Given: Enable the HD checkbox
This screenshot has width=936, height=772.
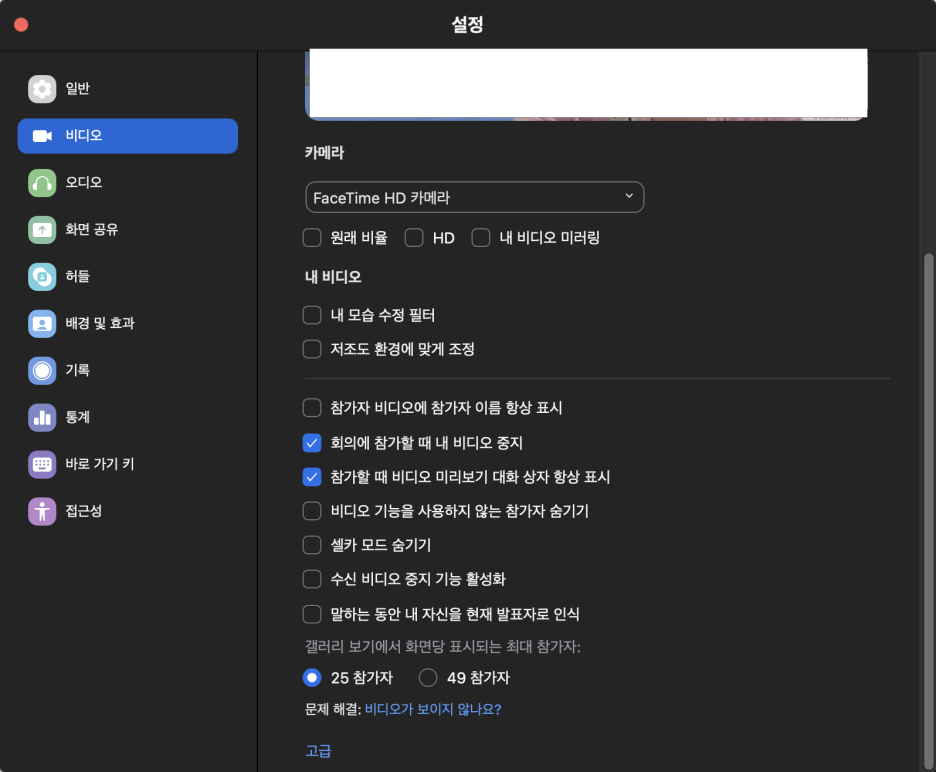Looking at the screenshot, I should pos(414,238).
